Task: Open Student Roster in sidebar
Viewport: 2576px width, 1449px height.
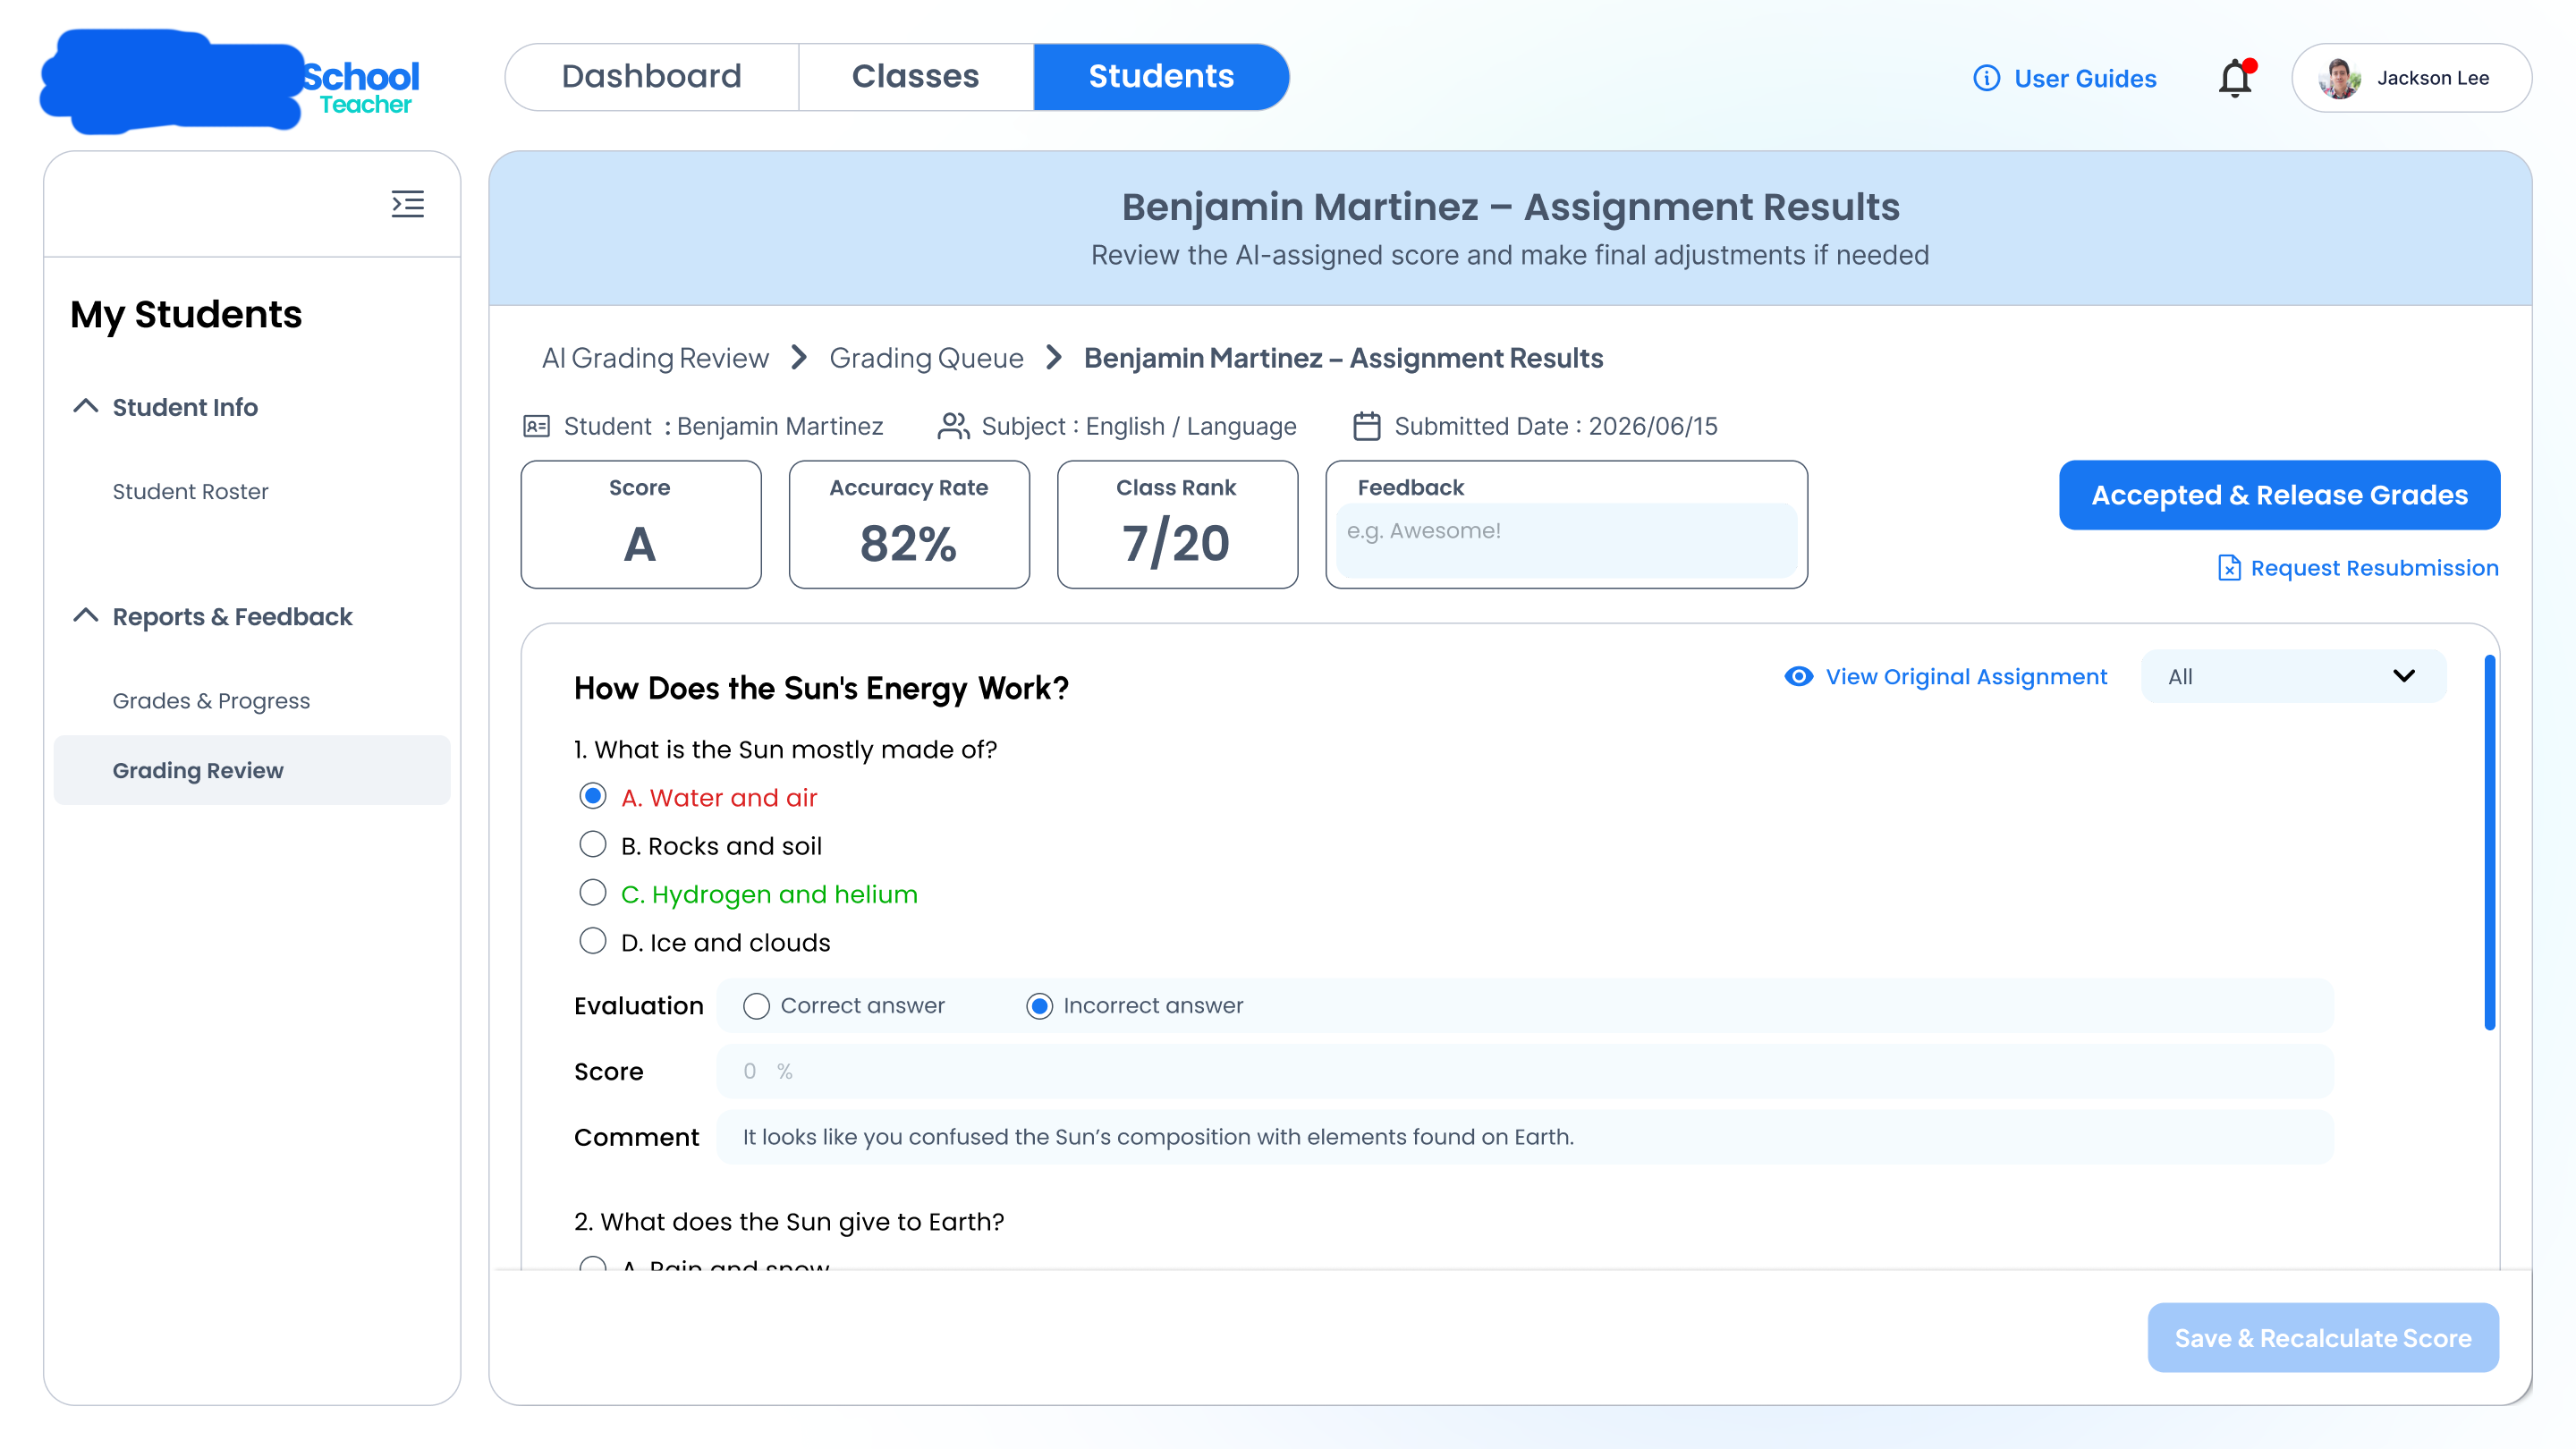Action: (x=190, y=491)
